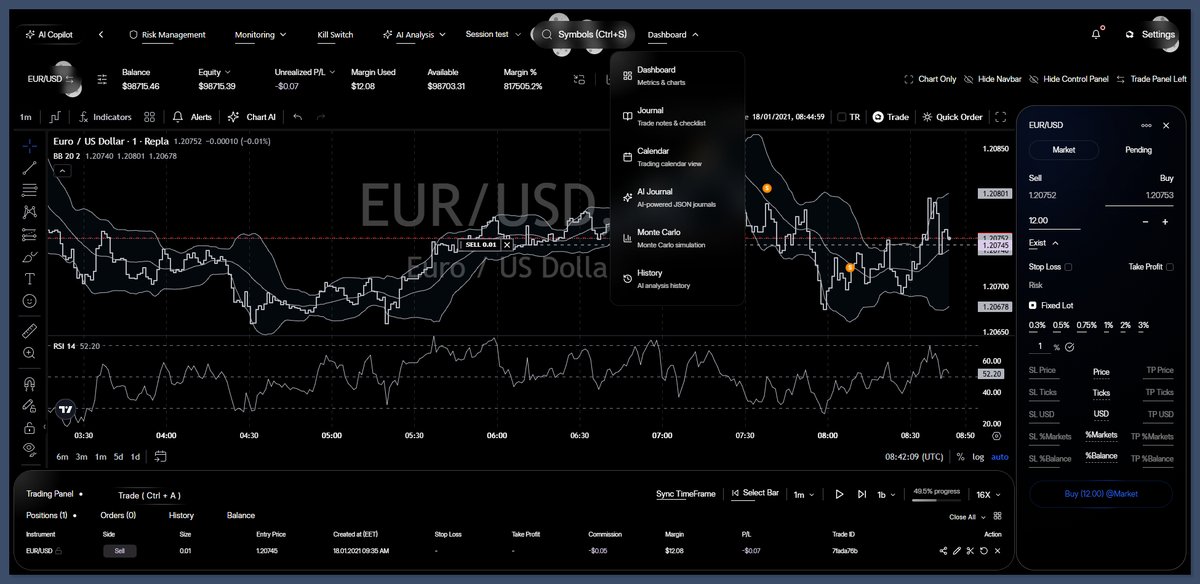Collapse the BB indicator legend arrow
This screenshot has height=584, width=1200.
(x=62, y=171)
